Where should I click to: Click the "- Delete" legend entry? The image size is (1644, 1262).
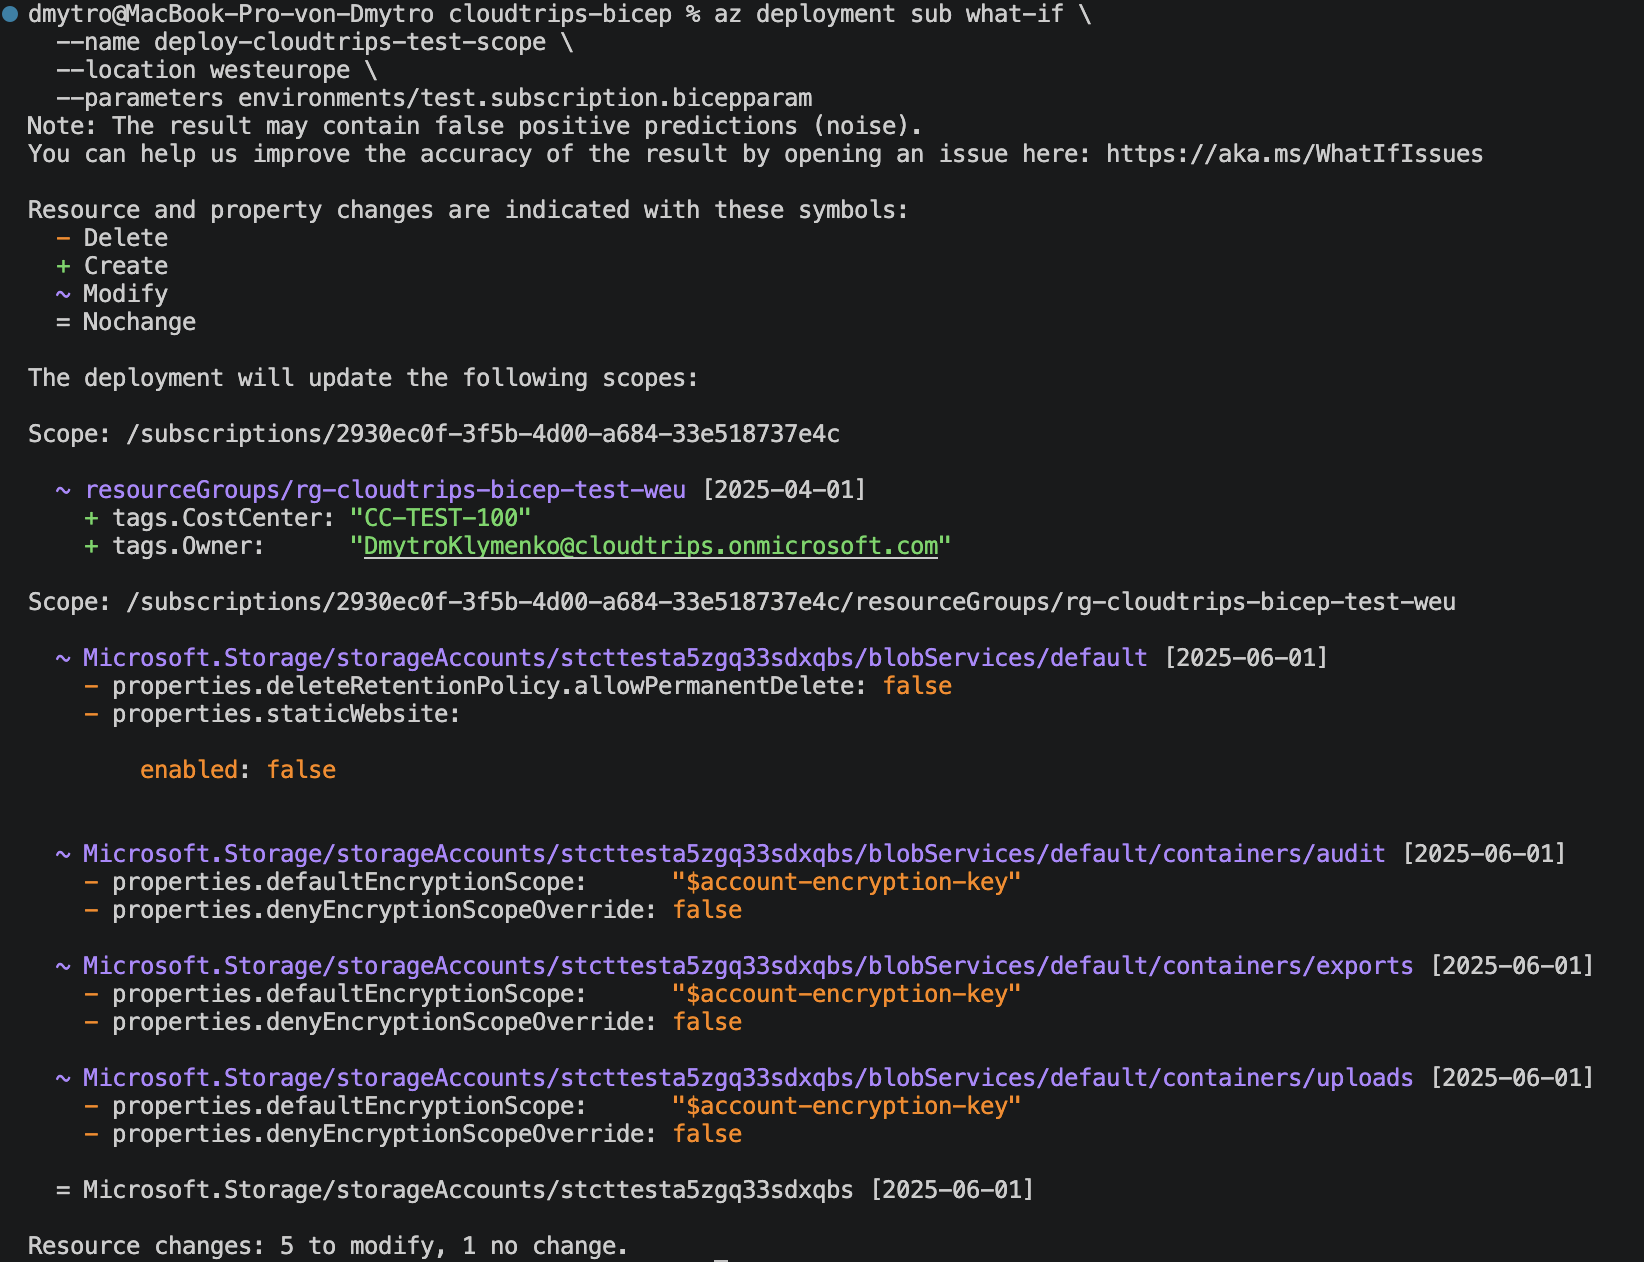point(112,238)
